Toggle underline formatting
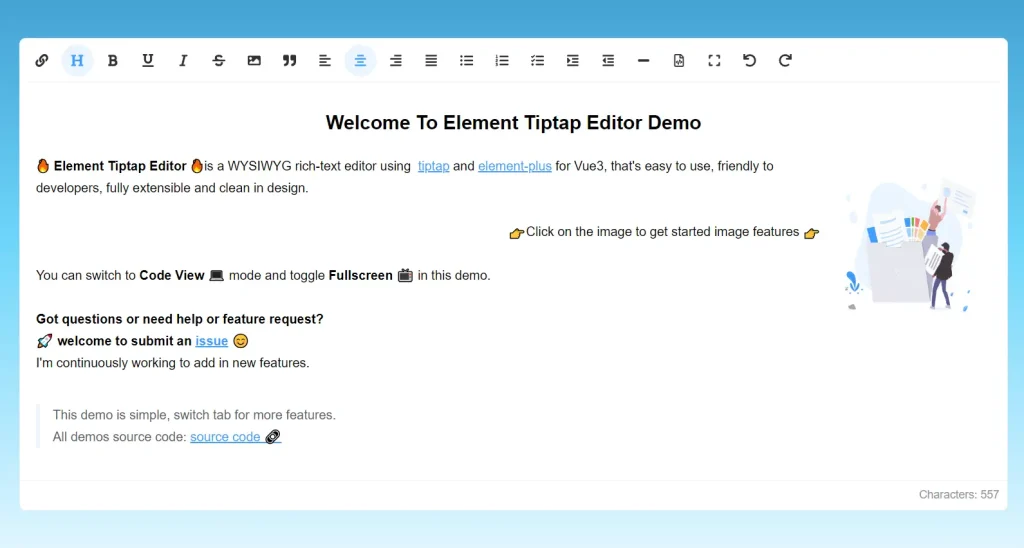This screenshot has height=548, width=1024. (x=148, y=61)
